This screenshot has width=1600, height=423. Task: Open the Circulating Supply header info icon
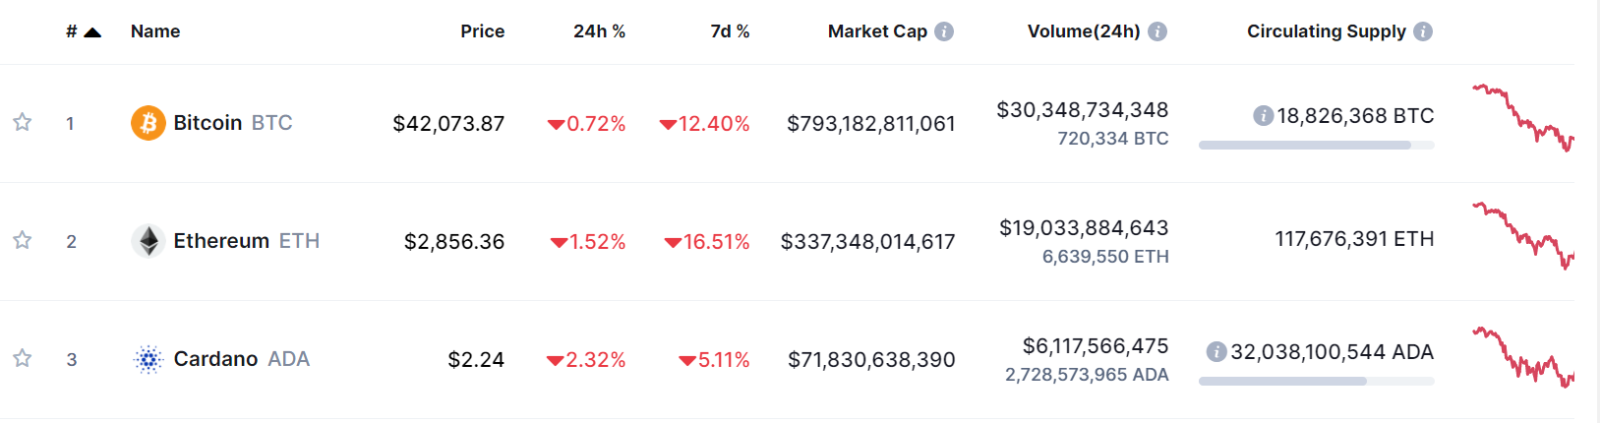pyautogui.click(x=1423, y=31)
